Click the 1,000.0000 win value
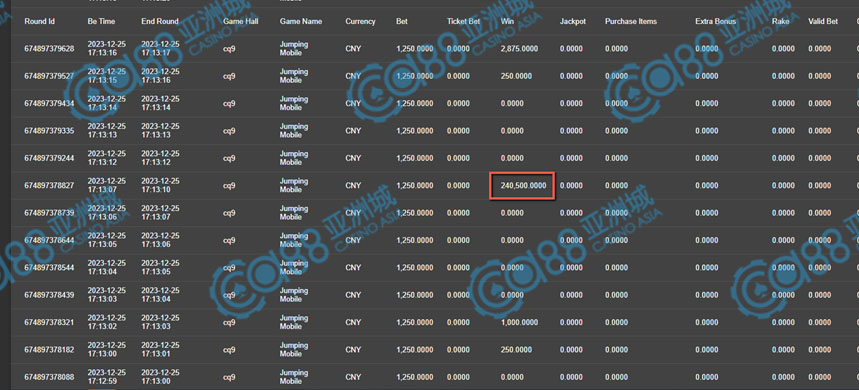Viewport: 859px width, 390px height. click(519, 323)
